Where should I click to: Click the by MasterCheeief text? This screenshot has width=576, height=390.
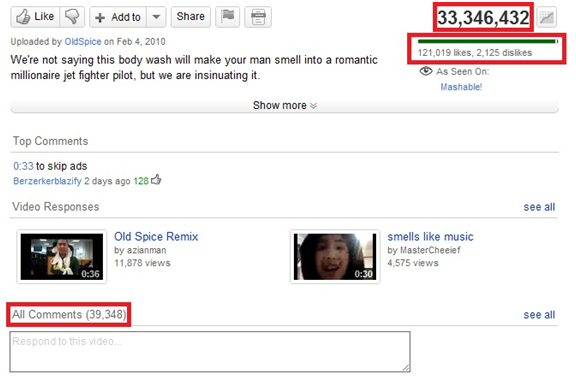coord(424,250)
